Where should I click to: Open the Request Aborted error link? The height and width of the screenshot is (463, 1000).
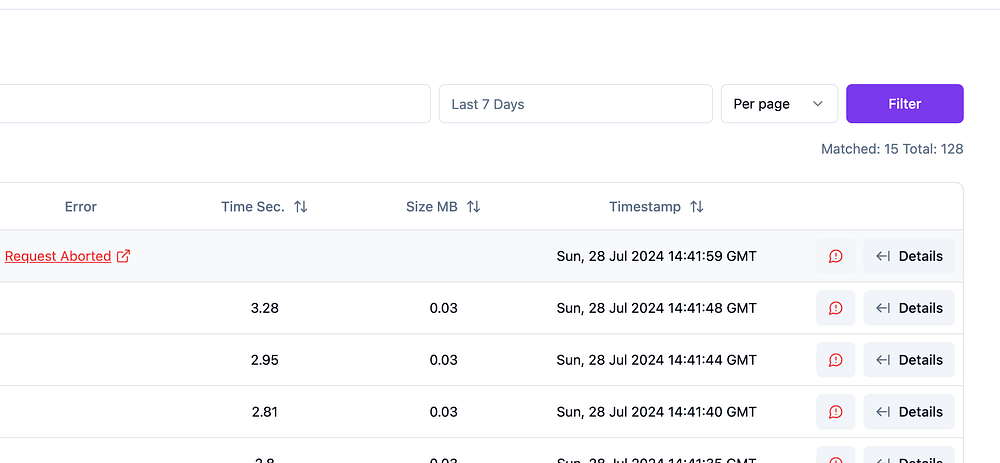(x=58, y=256)
